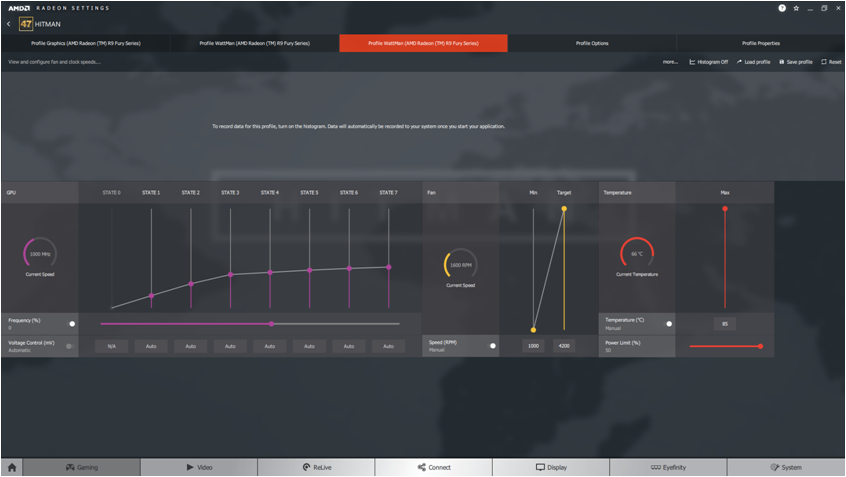Image resolution: width=846 pixels, height=477 pixels.
Task: Toggle the Frequency (%) switch
Action: pyautogui.click(x=71, y=324)
